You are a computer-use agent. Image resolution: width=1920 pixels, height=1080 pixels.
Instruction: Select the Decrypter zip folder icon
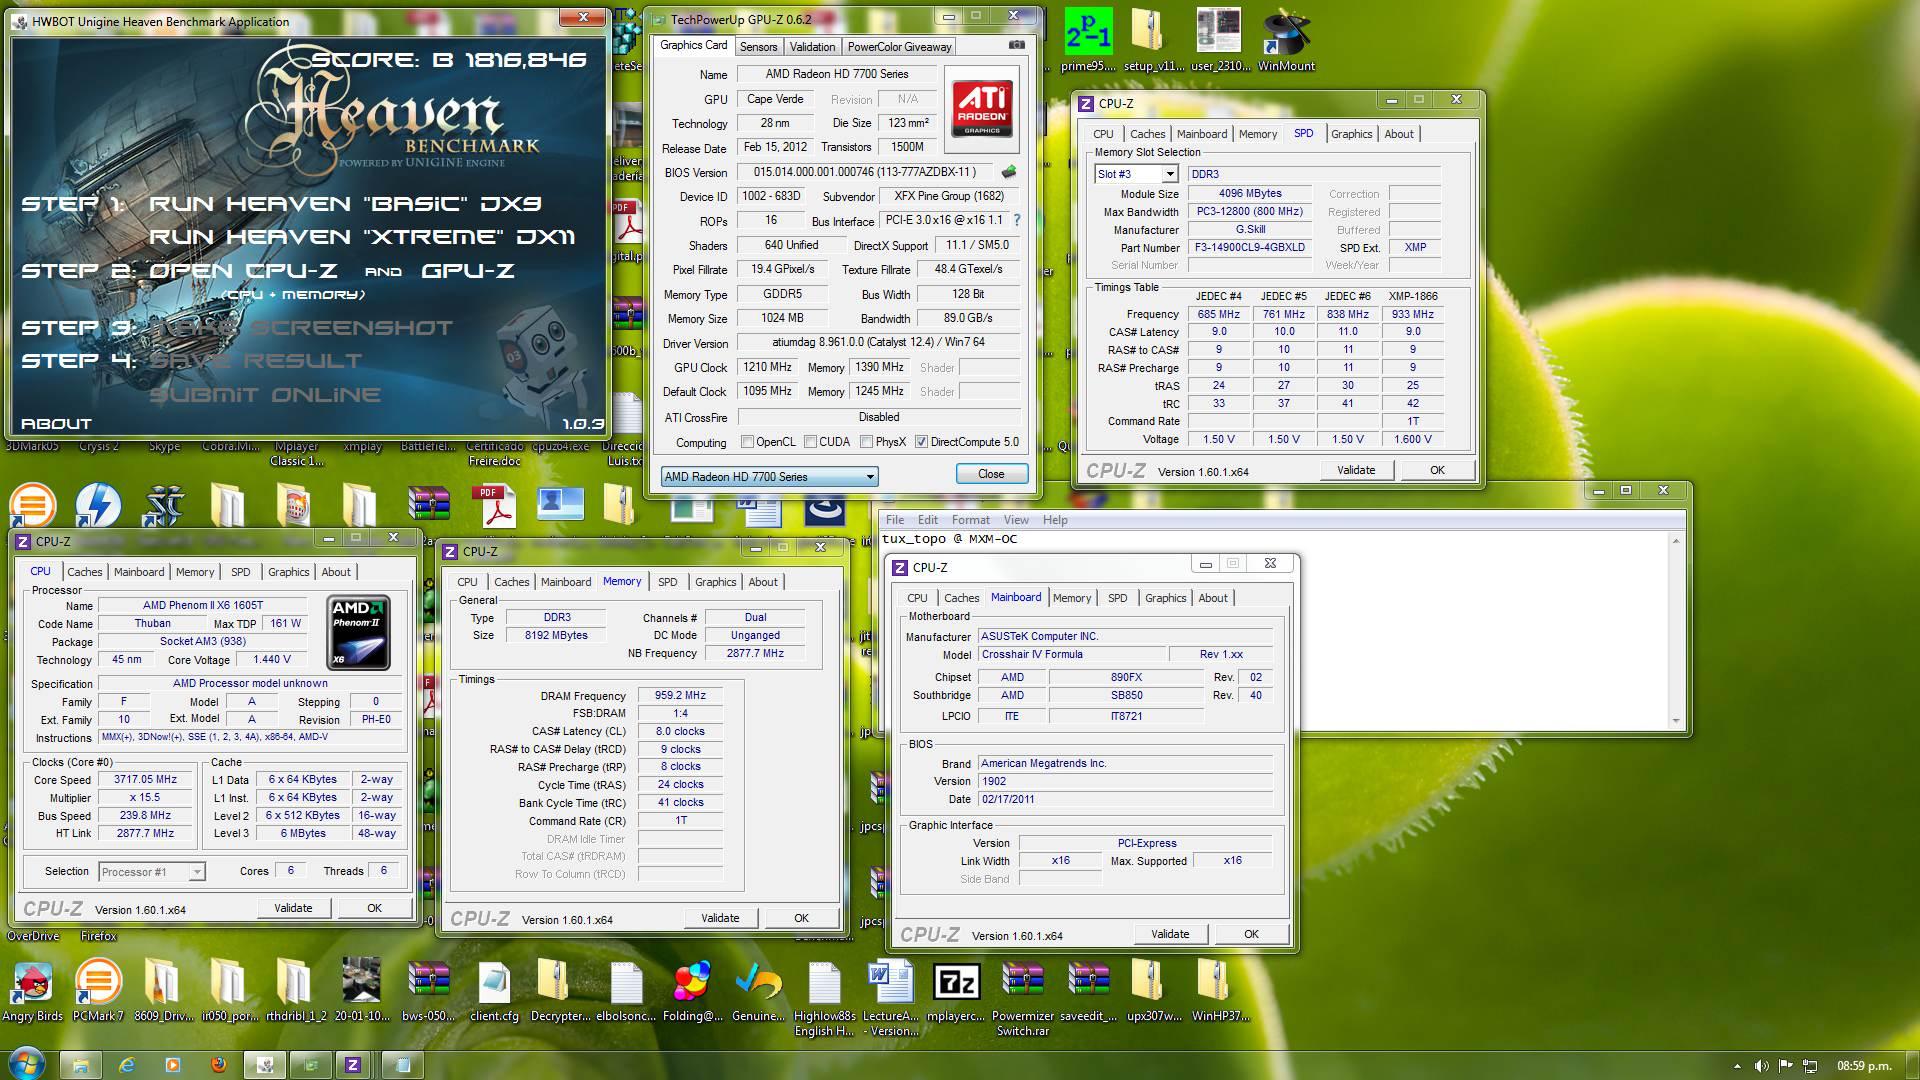coord(560,991)
